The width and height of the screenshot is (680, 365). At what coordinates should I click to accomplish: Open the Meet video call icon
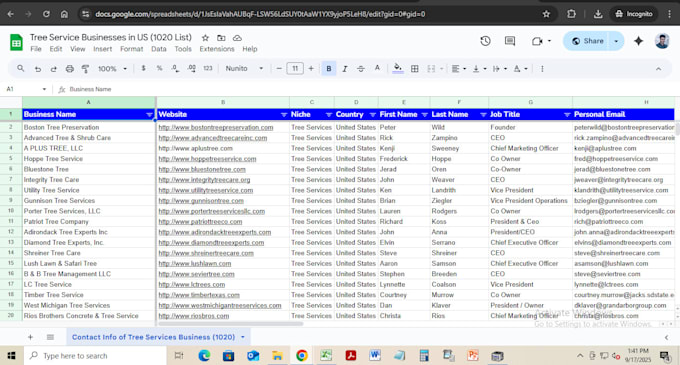(537, 41)
